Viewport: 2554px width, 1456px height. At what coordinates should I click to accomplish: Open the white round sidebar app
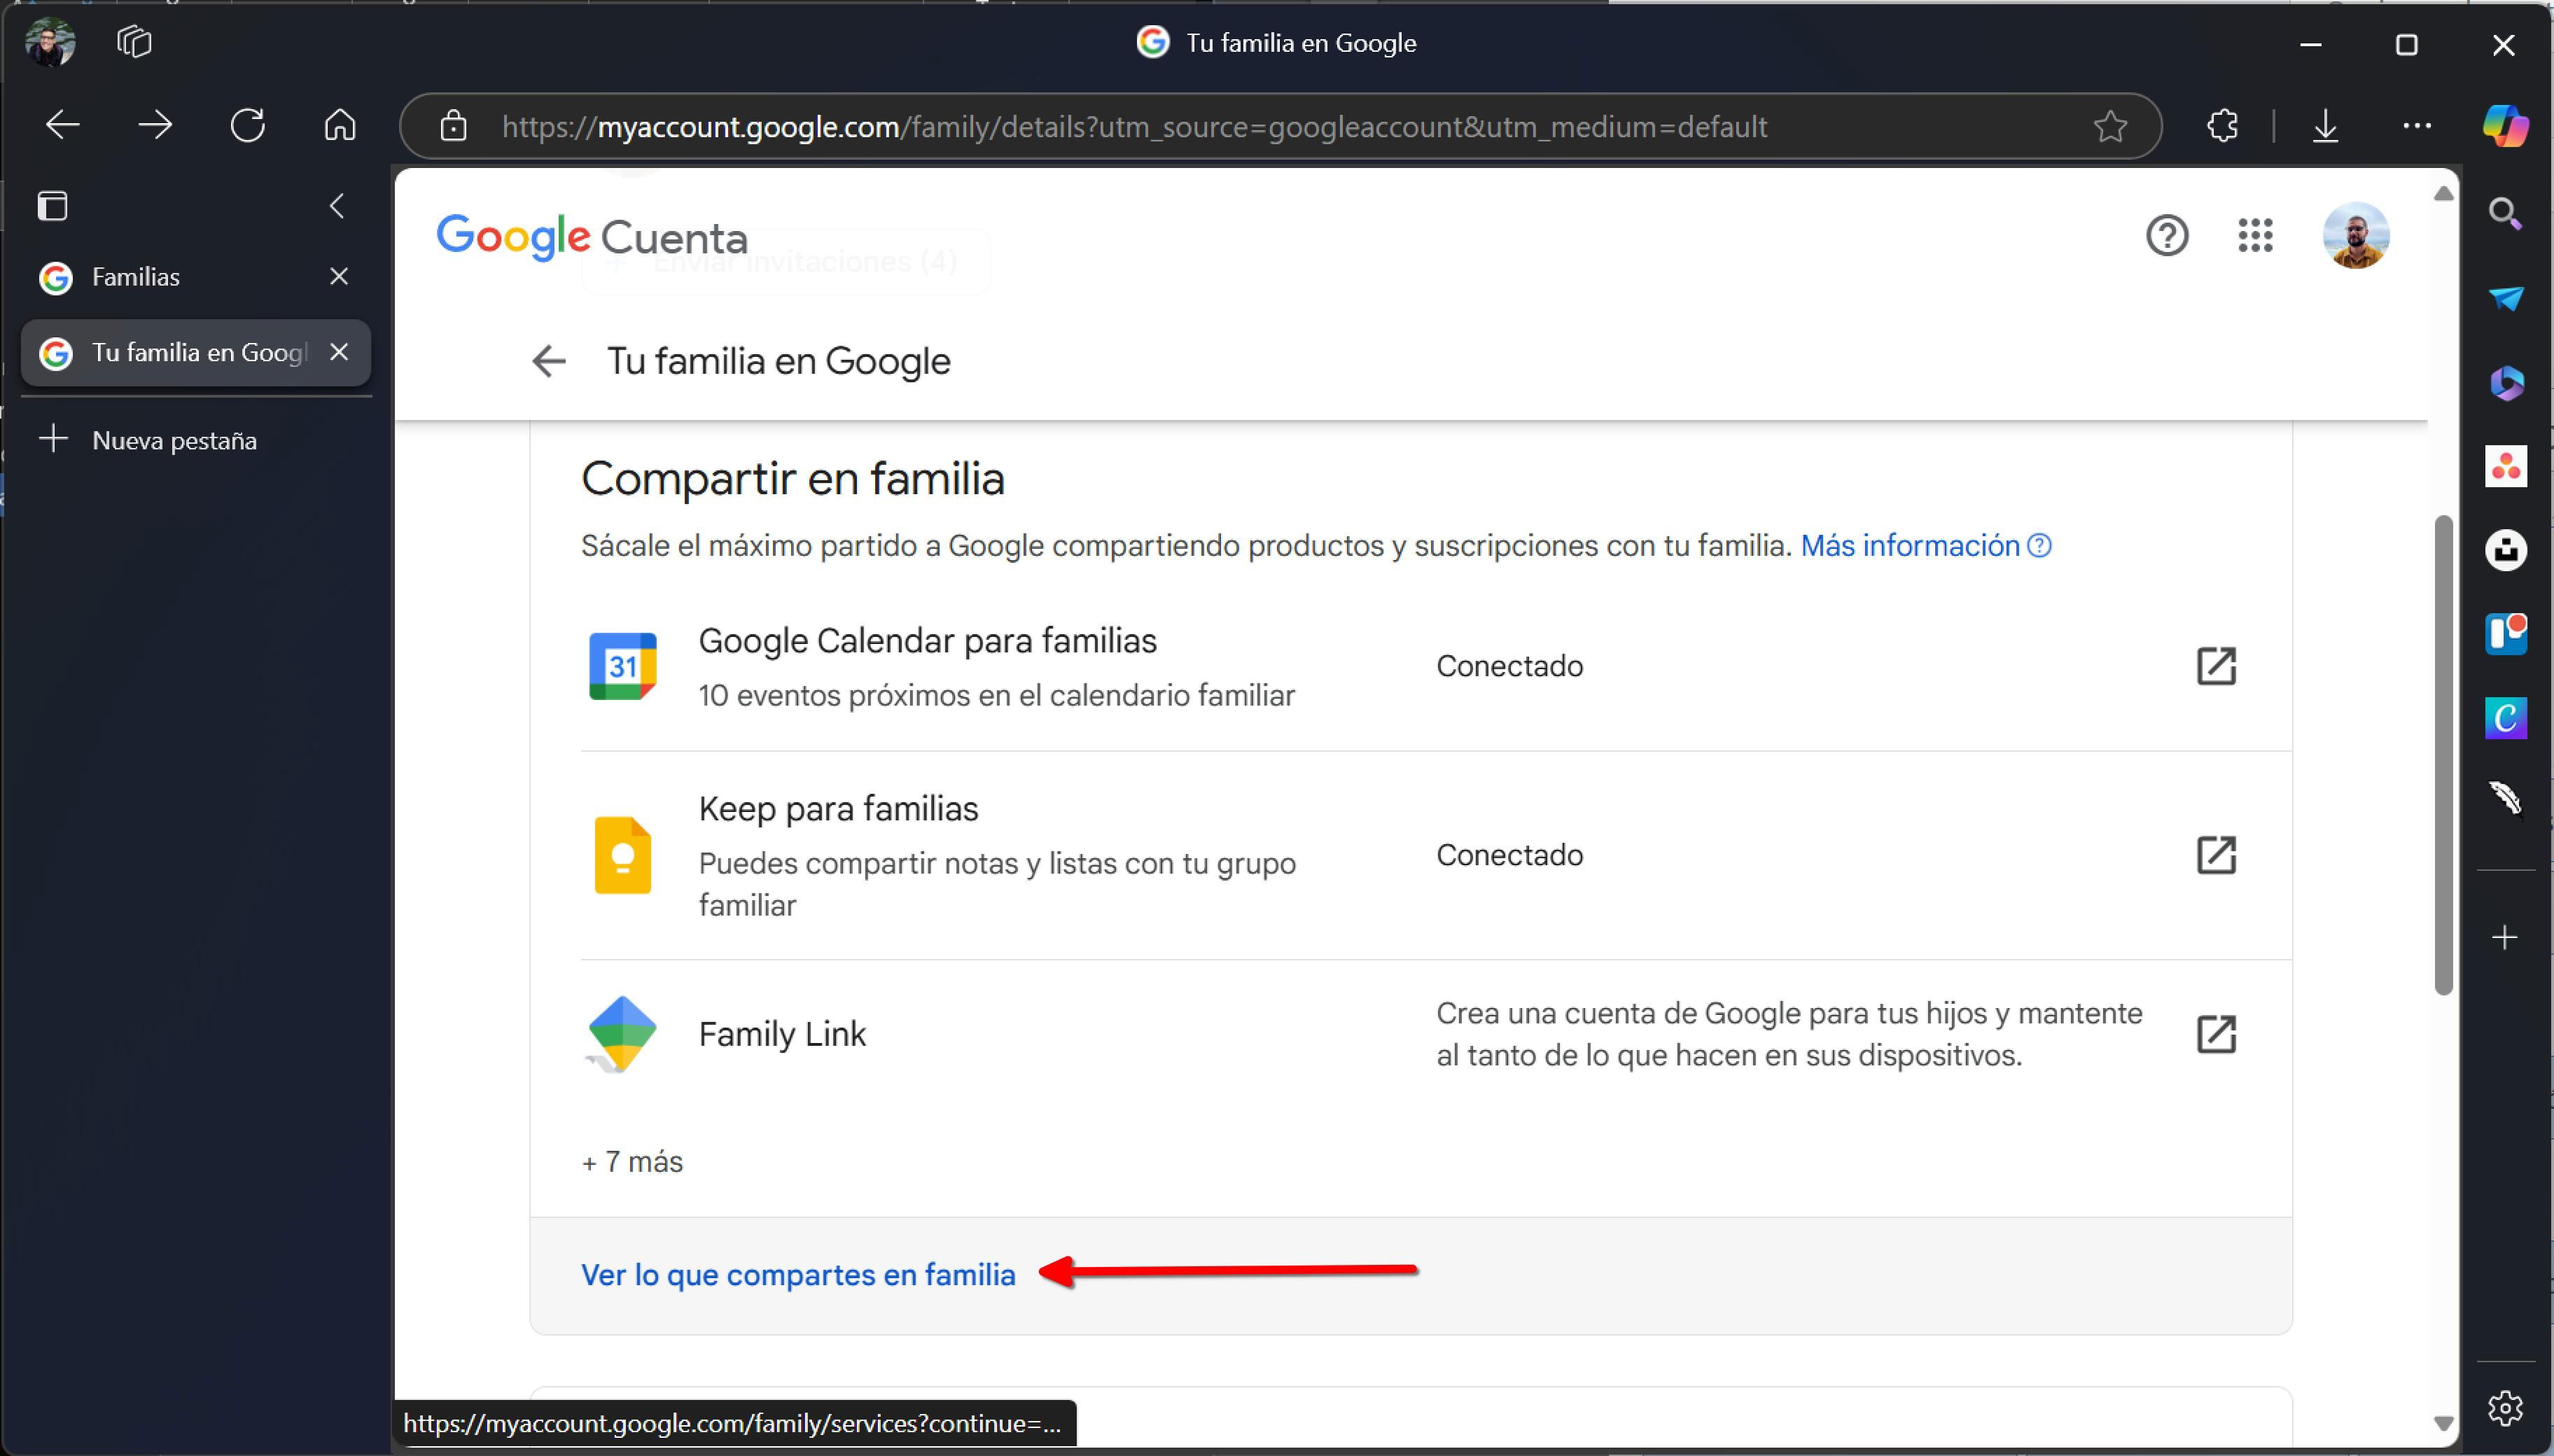tap(2505, 550)
